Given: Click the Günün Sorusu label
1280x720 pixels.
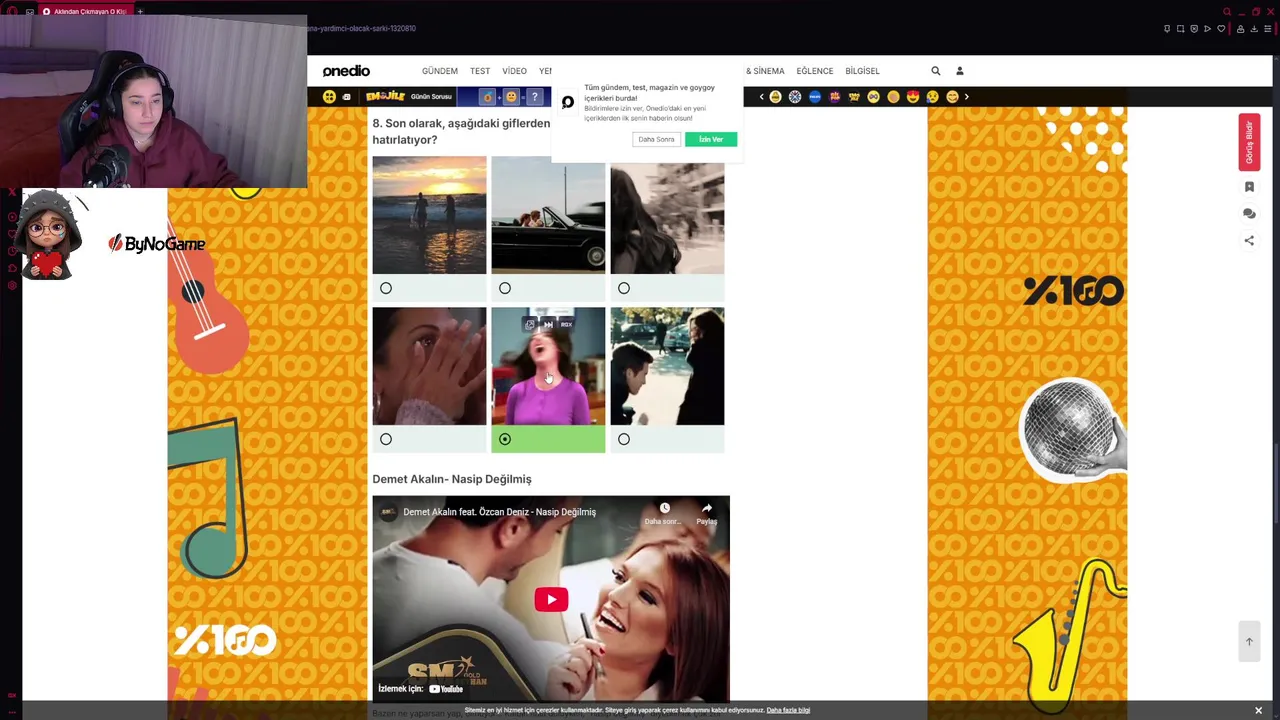Looking at the screenshot, I should pos(431,97).
